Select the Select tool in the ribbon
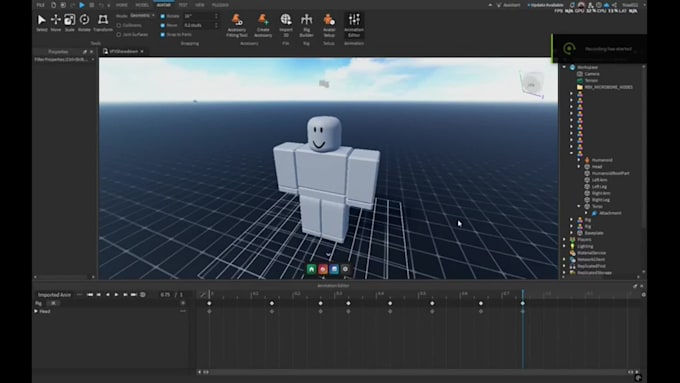The image size is (680, 383). 42,23
